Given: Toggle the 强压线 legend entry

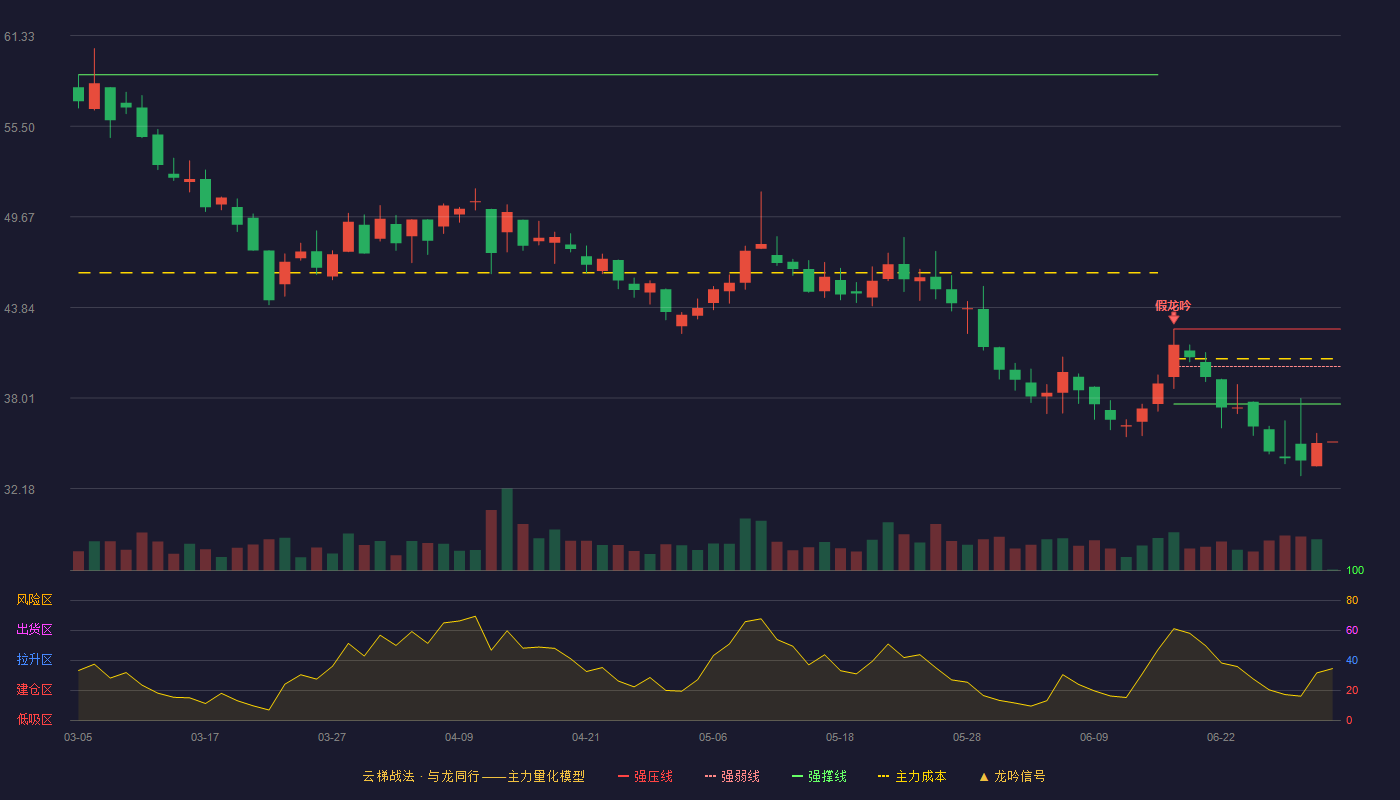Looking at the screenshot, I should pos(645,776).
